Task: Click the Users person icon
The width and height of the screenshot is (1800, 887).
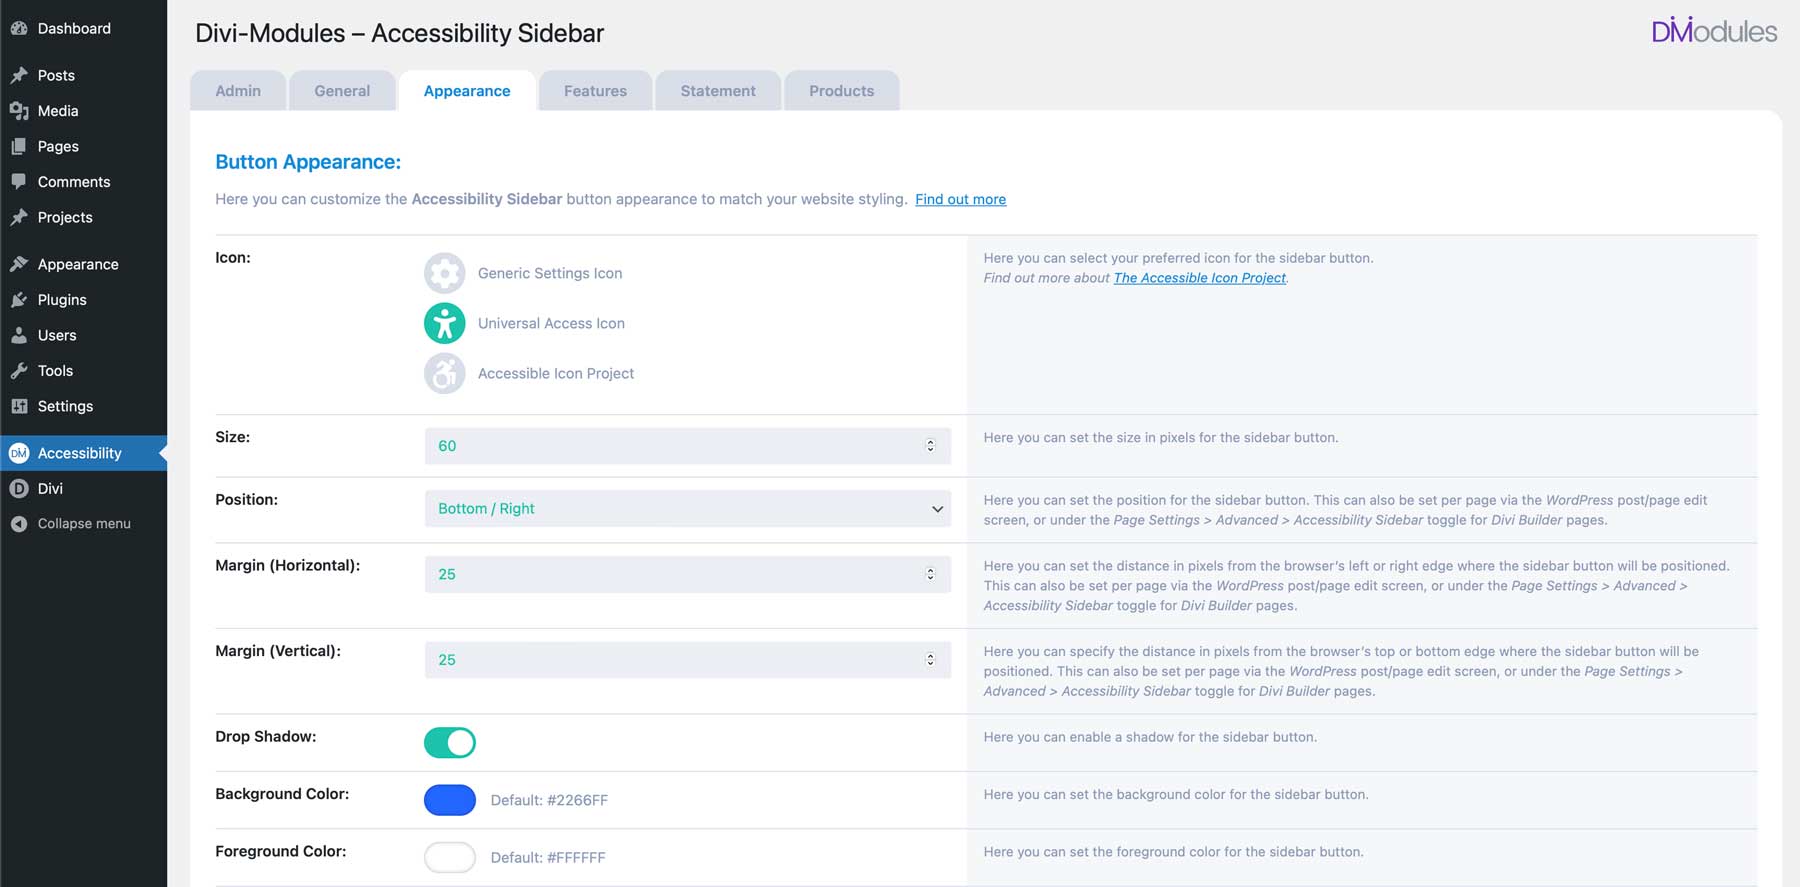Action: [19, 335]
